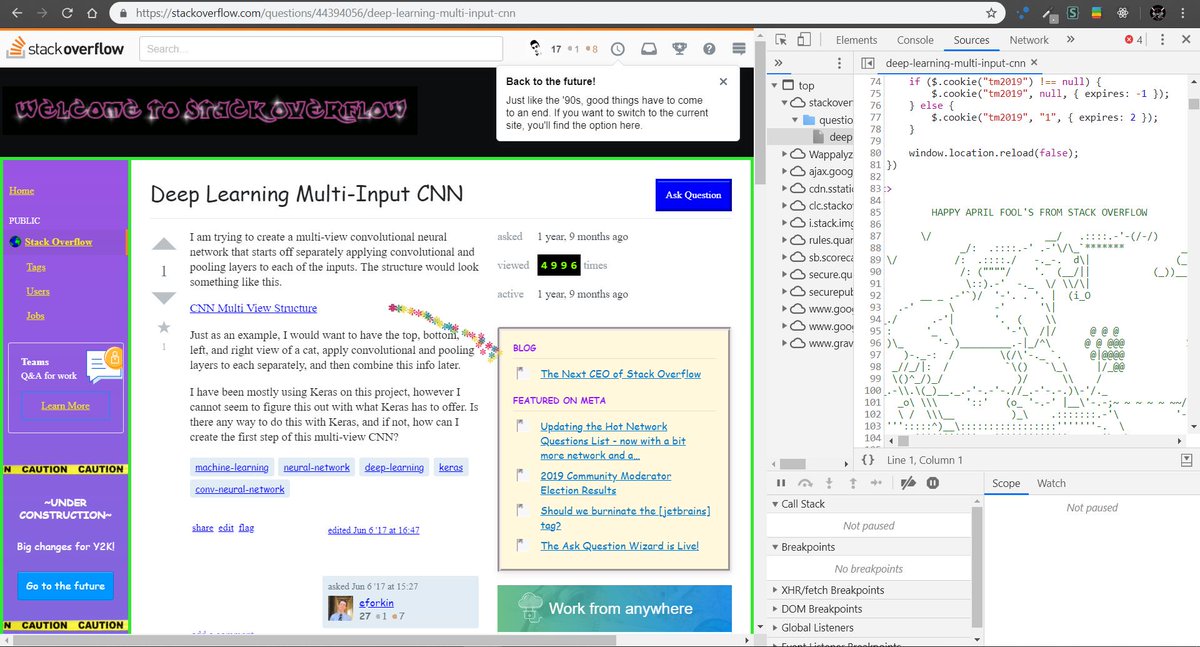Viewport: 1200px width, 647px height.
Task: Switch to the Console tab
Action: click(x=915, y=40)
